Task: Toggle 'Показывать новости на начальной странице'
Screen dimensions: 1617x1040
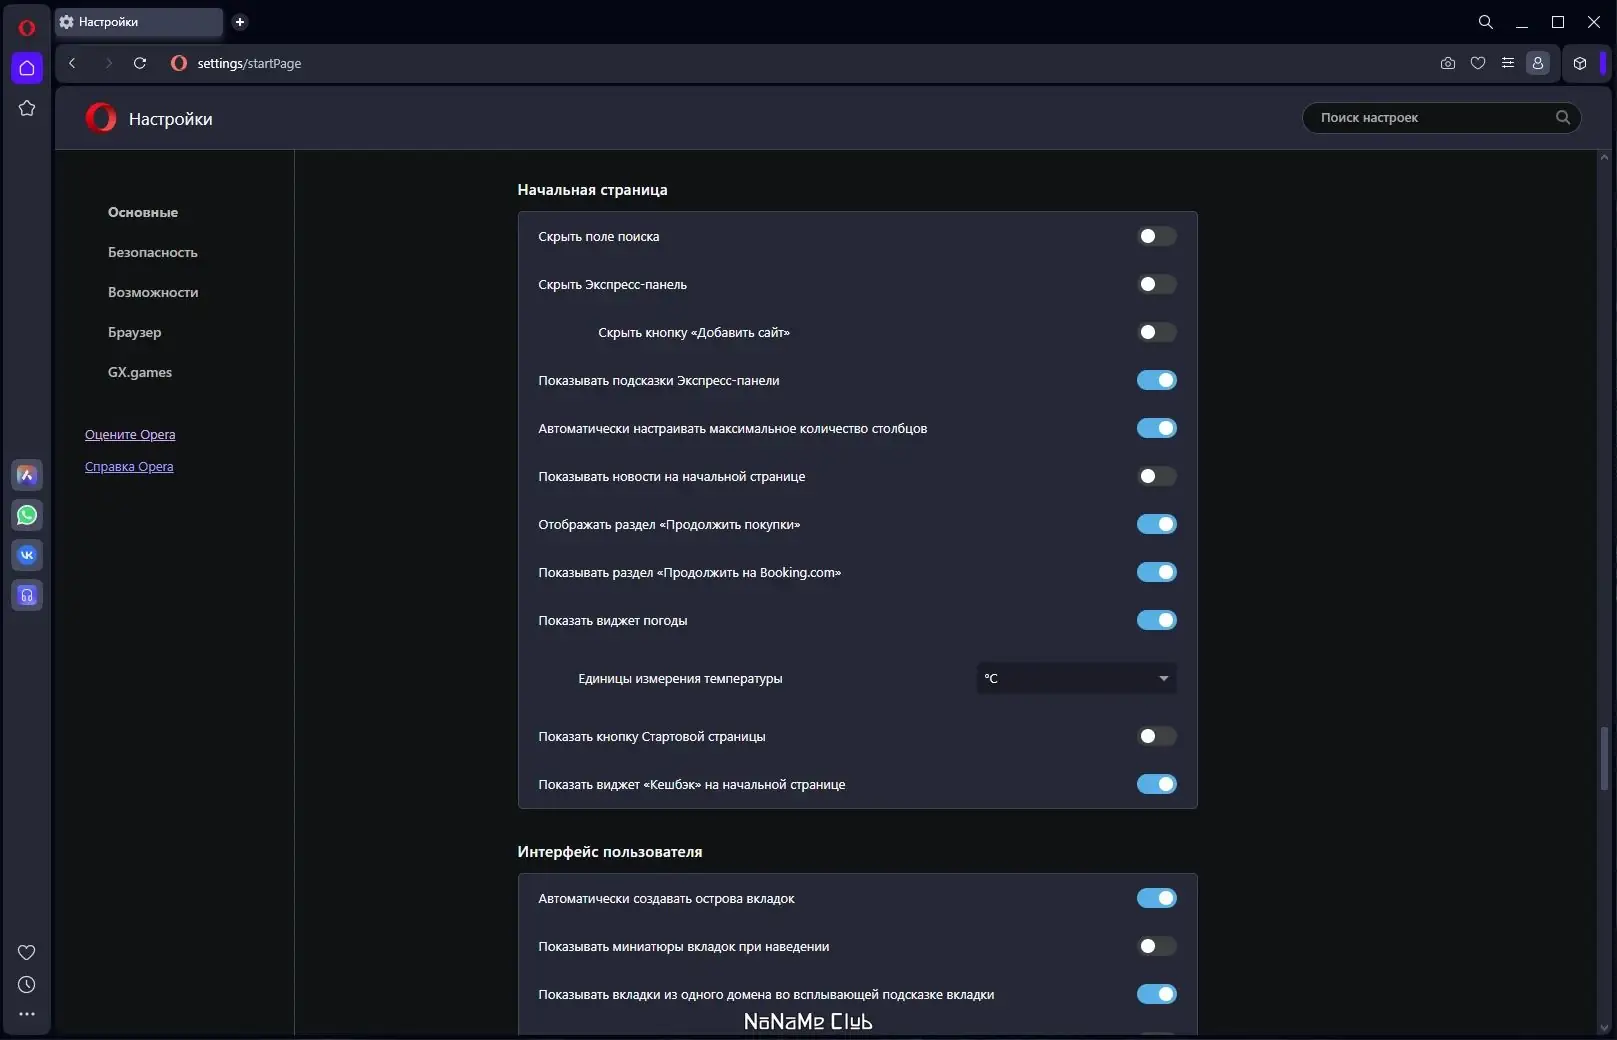Action: 1156,477
